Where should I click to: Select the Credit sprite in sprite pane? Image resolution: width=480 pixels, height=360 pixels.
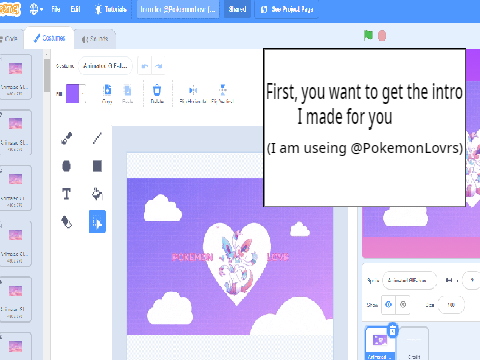[414, 344]
